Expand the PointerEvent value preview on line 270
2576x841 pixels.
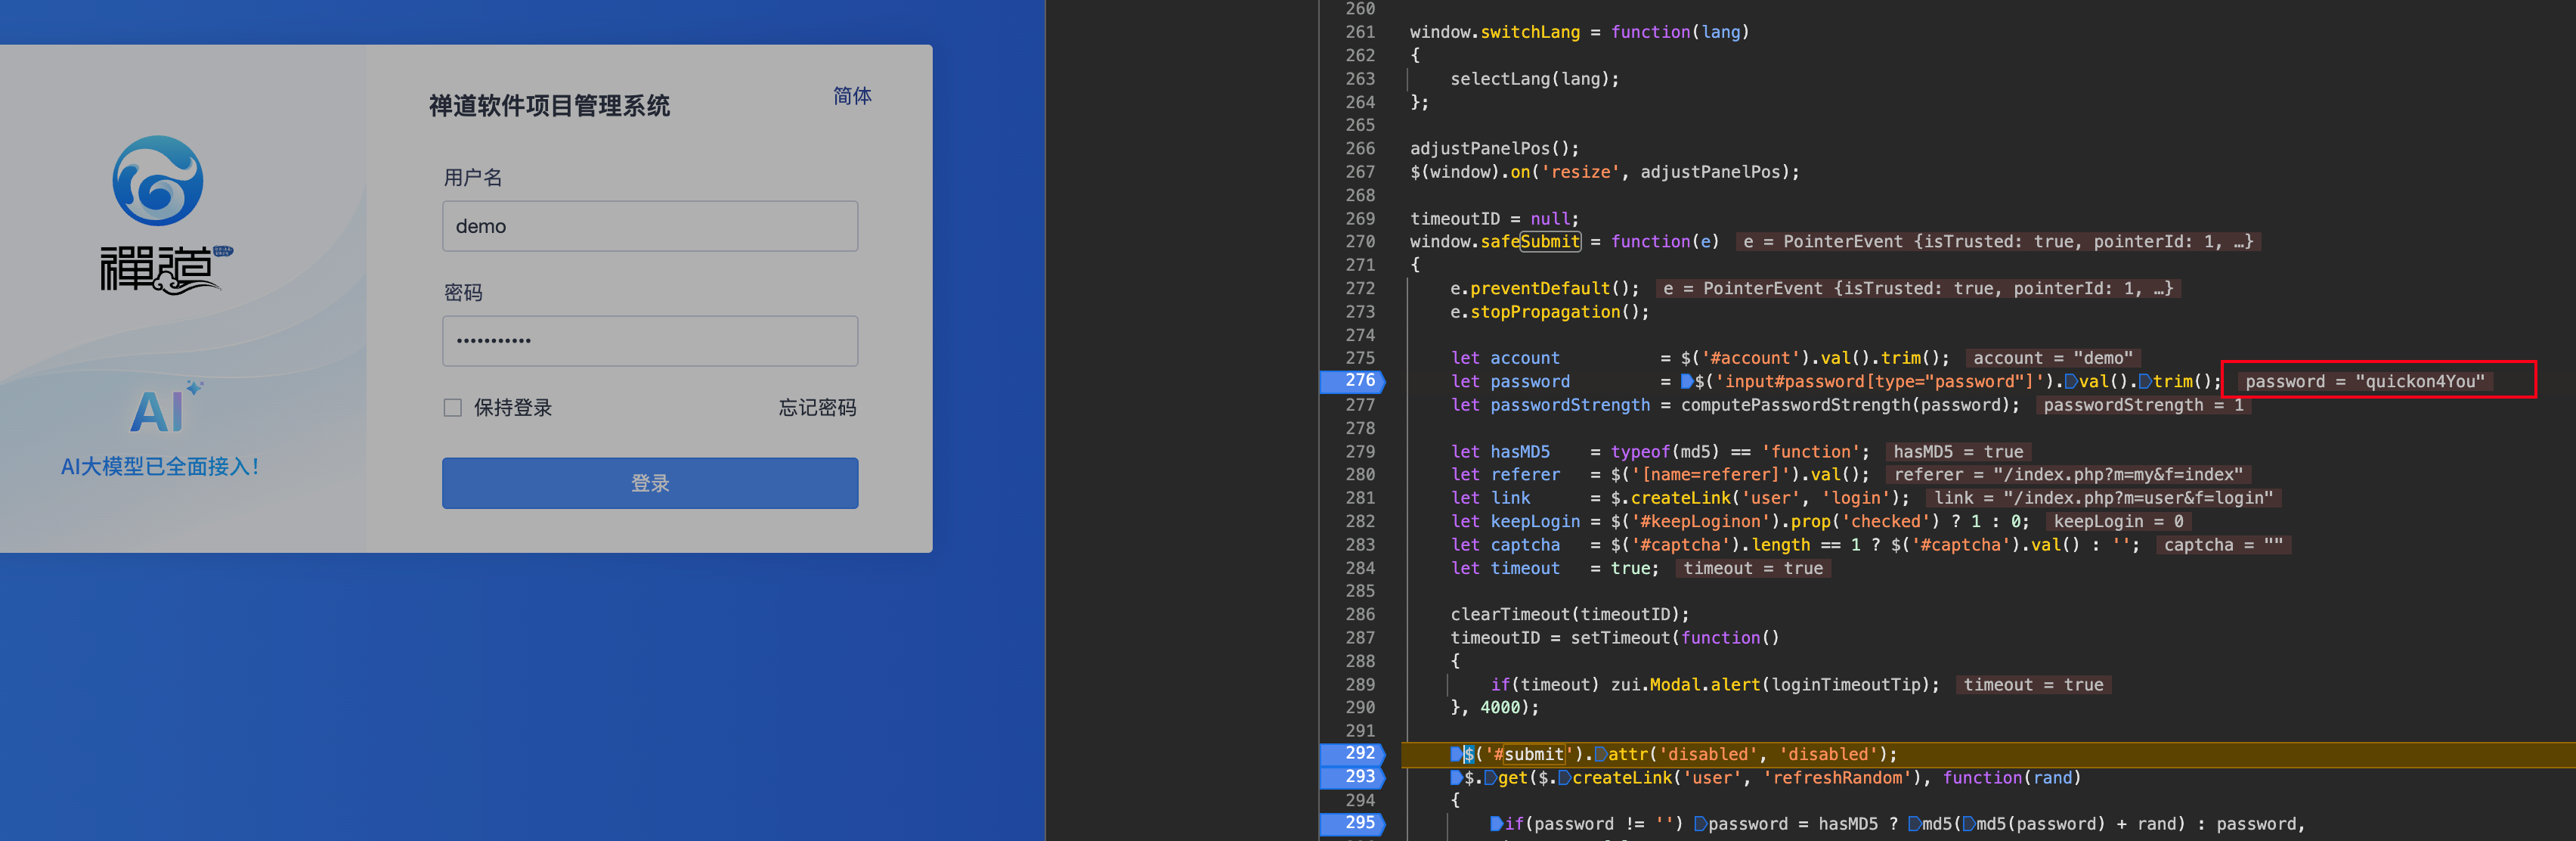pyautogui.click(x=1997, y=242)
